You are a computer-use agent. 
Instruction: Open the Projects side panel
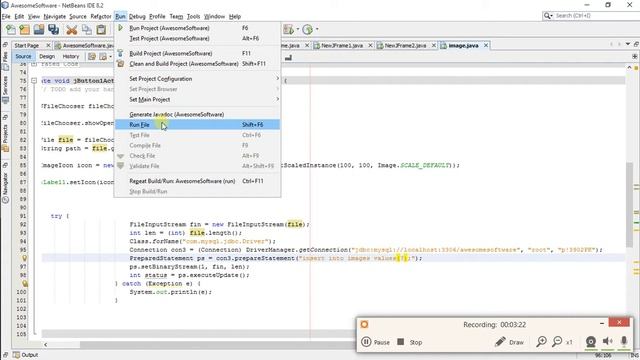(x=5, y=138)
